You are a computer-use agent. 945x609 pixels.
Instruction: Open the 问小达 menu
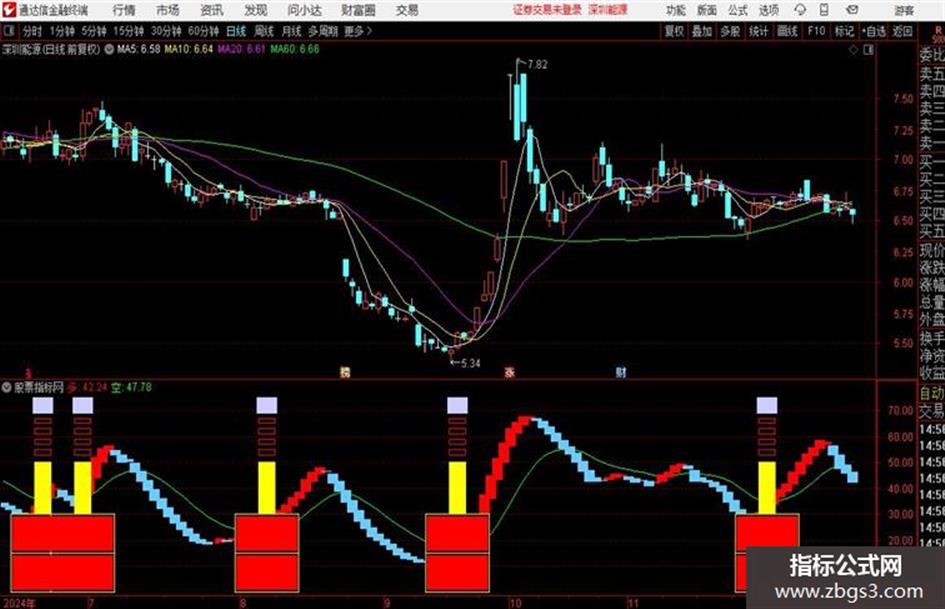tap(304, 10)
